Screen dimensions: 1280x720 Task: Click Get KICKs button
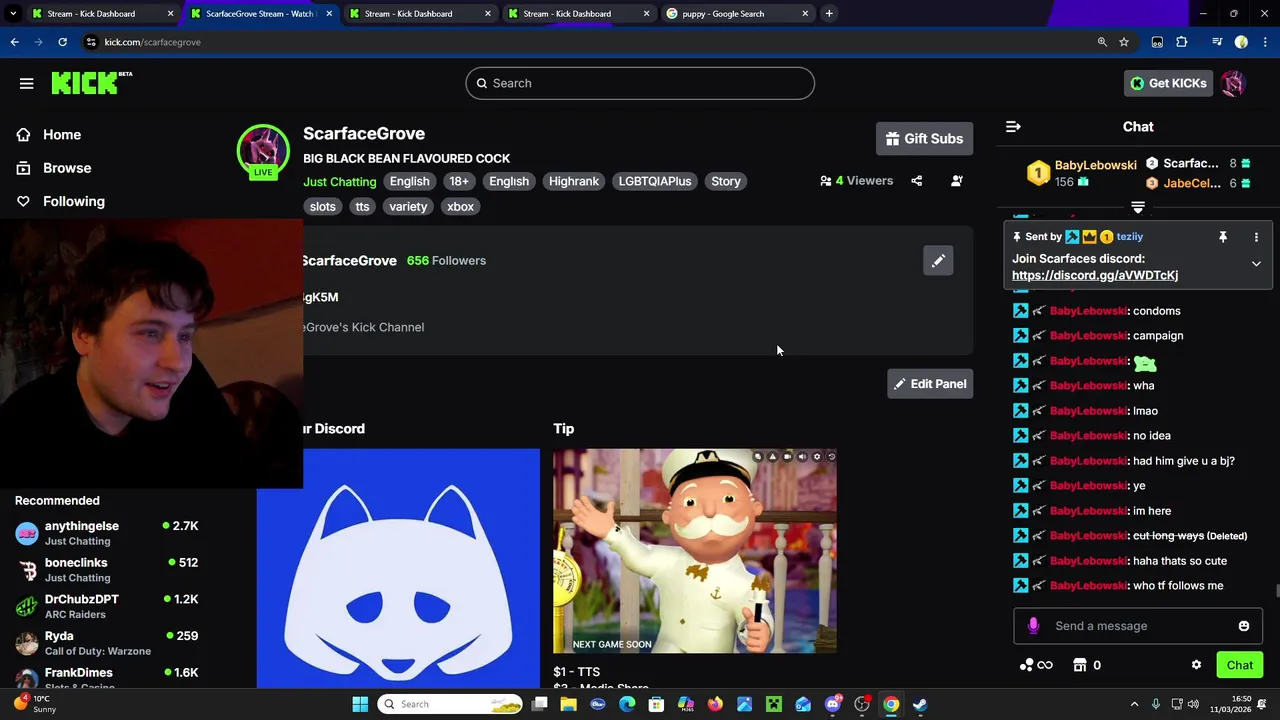1168,83
